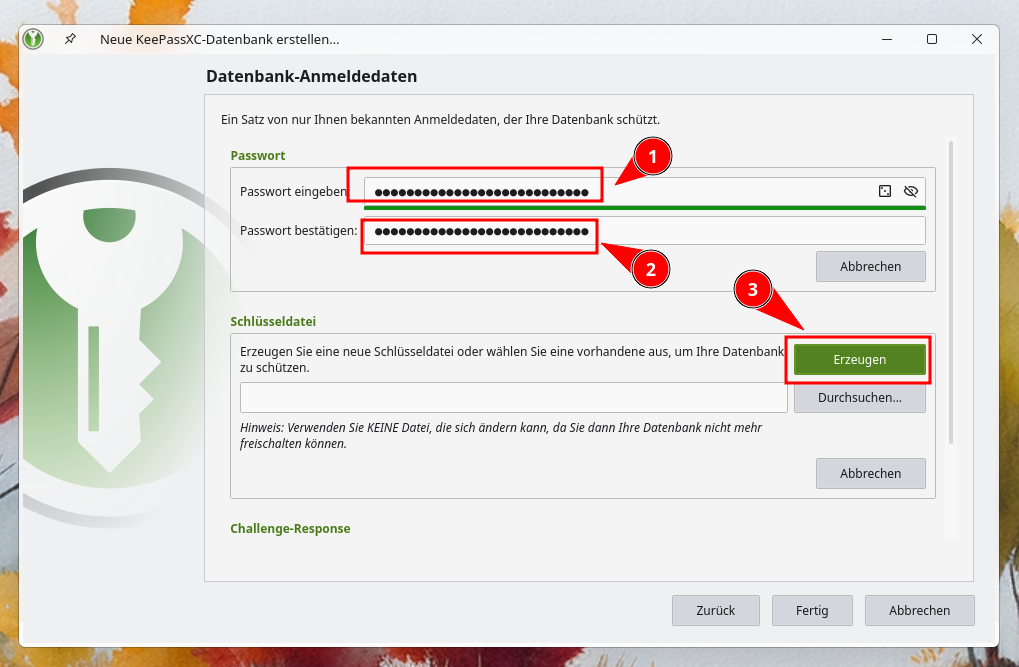1019x667 pixels.
Task: Click the Hinweis note text
Action: pos(500,436)
